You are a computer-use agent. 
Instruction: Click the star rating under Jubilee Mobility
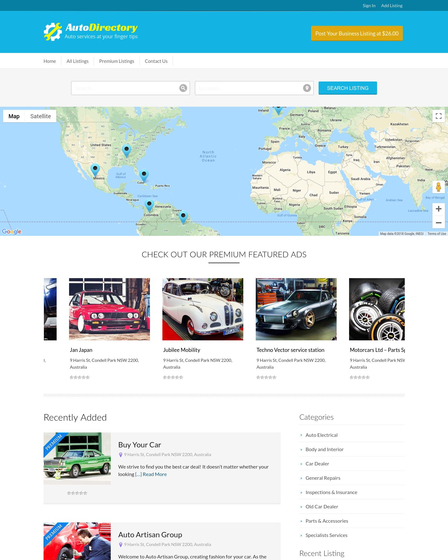click(173, 377)
